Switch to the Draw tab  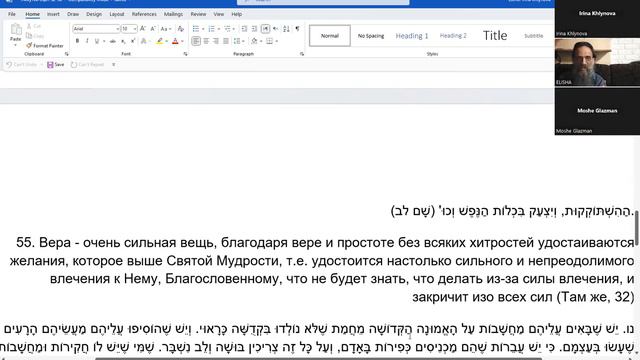click(73, 14)
